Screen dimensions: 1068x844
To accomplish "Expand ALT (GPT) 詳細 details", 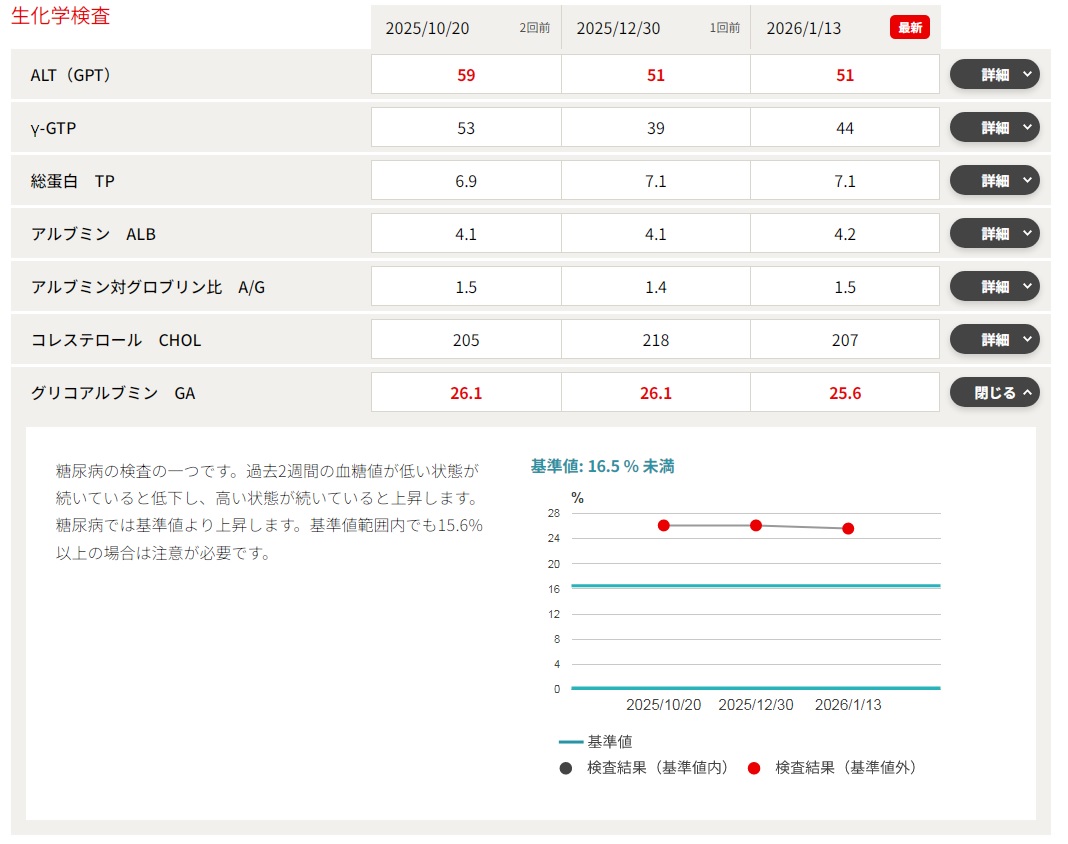I will click(994, 75).
